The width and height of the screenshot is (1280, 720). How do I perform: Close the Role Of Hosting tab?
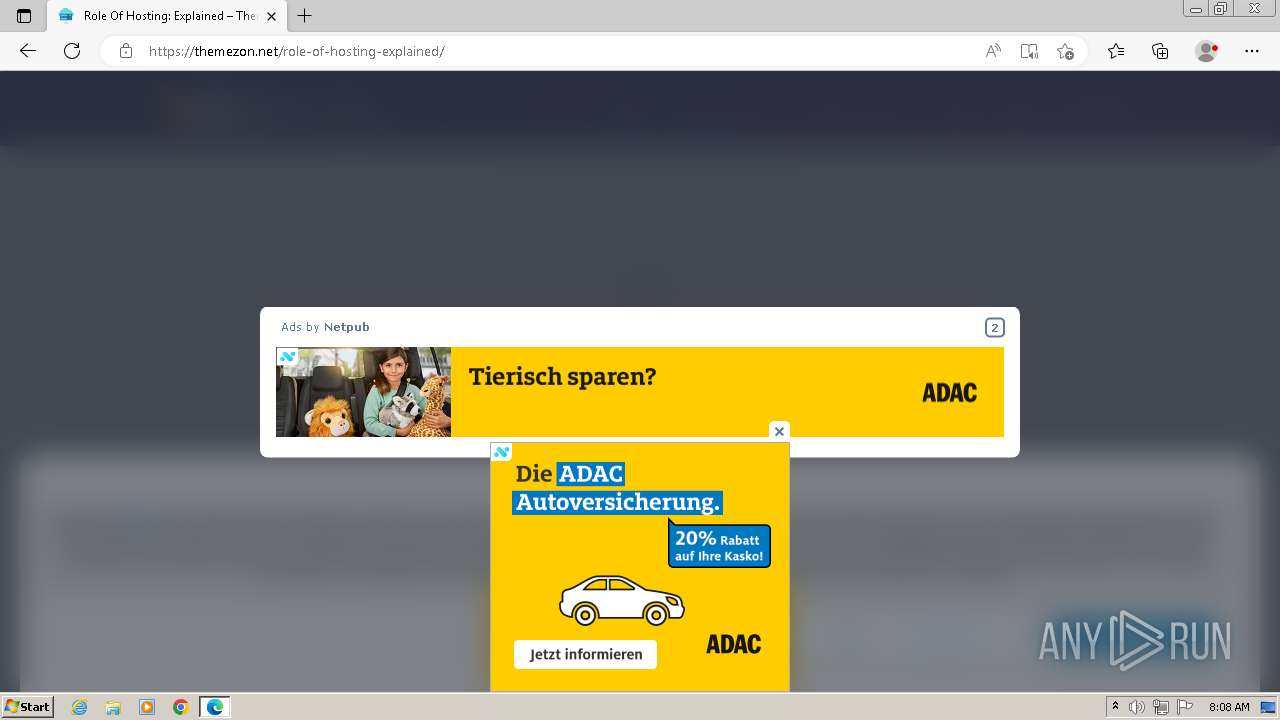click(x=271, y=16)
